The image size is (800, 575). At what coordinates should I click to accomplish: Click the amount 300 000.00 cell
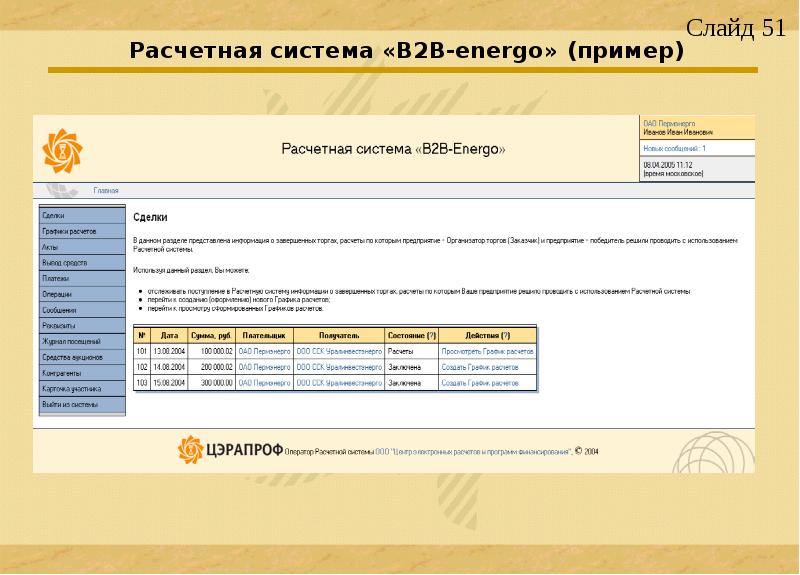(211, 383)
